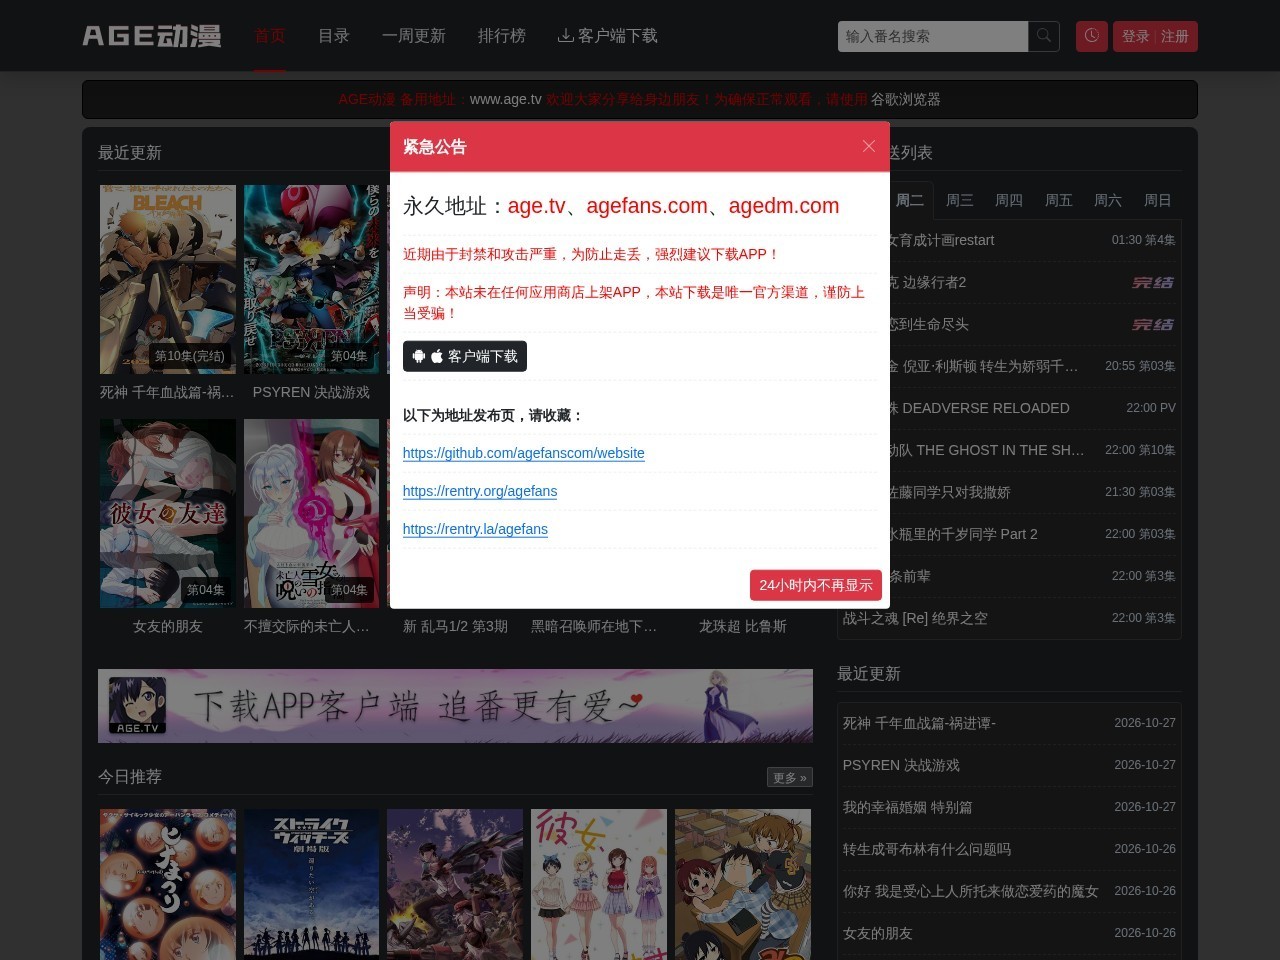Click the 更多 » button for 今日推荐
The image size is (1280, 960).
click(x=790, y=777)
